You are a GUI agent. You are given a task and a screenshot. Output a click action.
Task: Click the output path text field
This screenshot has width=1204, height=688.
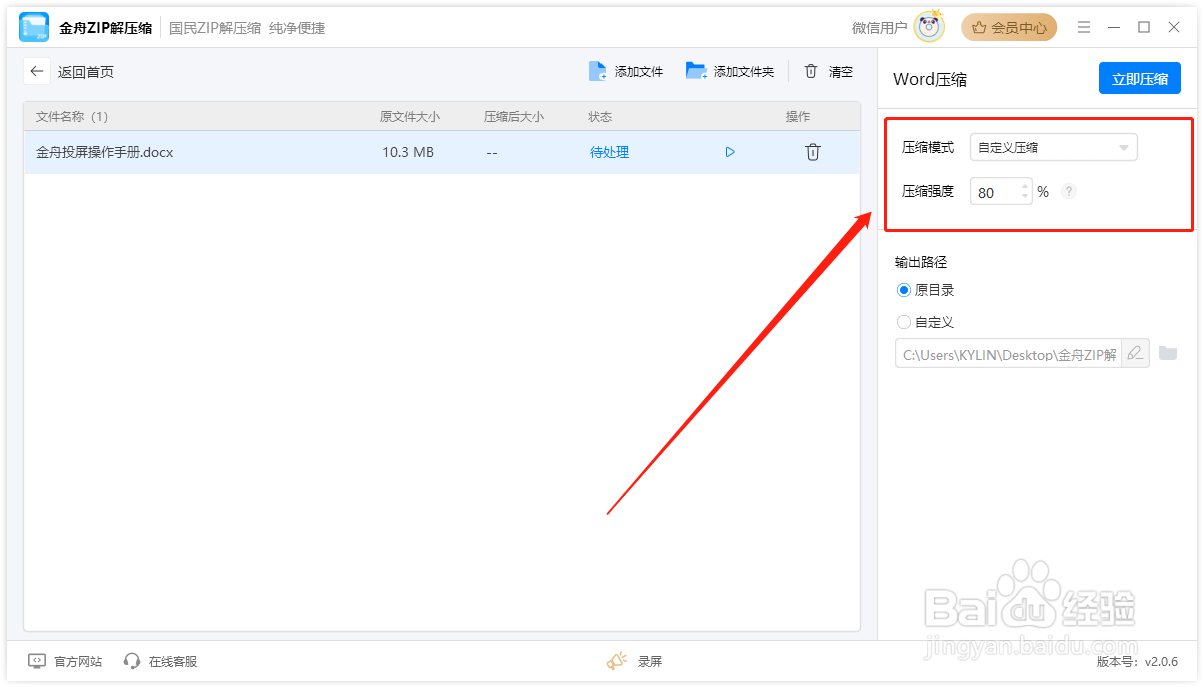(x=1010, y=353)
